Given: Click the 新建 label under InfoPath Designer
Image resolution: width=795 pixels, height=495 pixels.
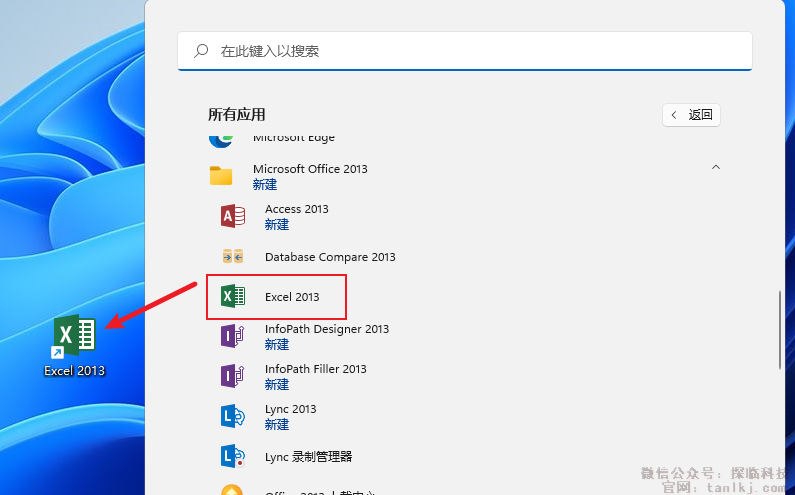Looking at the screenshot, I should tap(277, 345).
